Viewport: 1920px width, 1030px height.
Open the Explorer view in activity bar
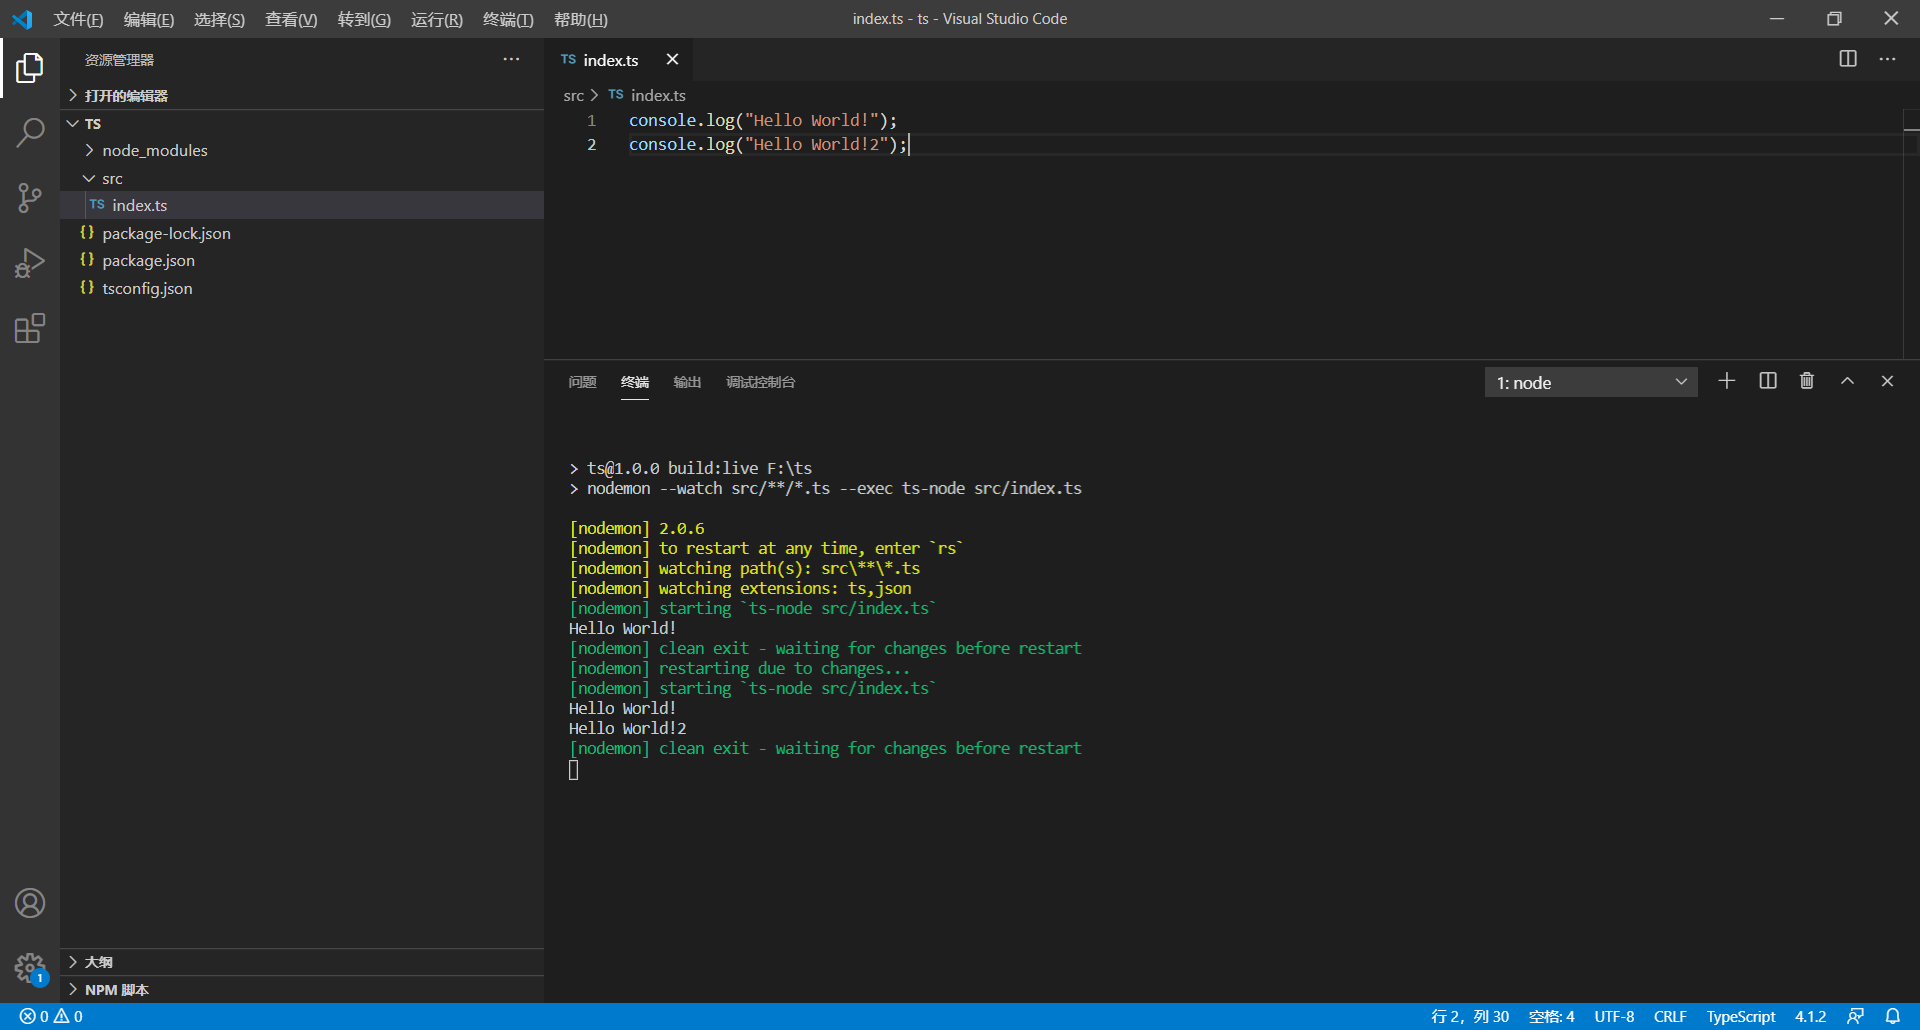tap(30, 68)
